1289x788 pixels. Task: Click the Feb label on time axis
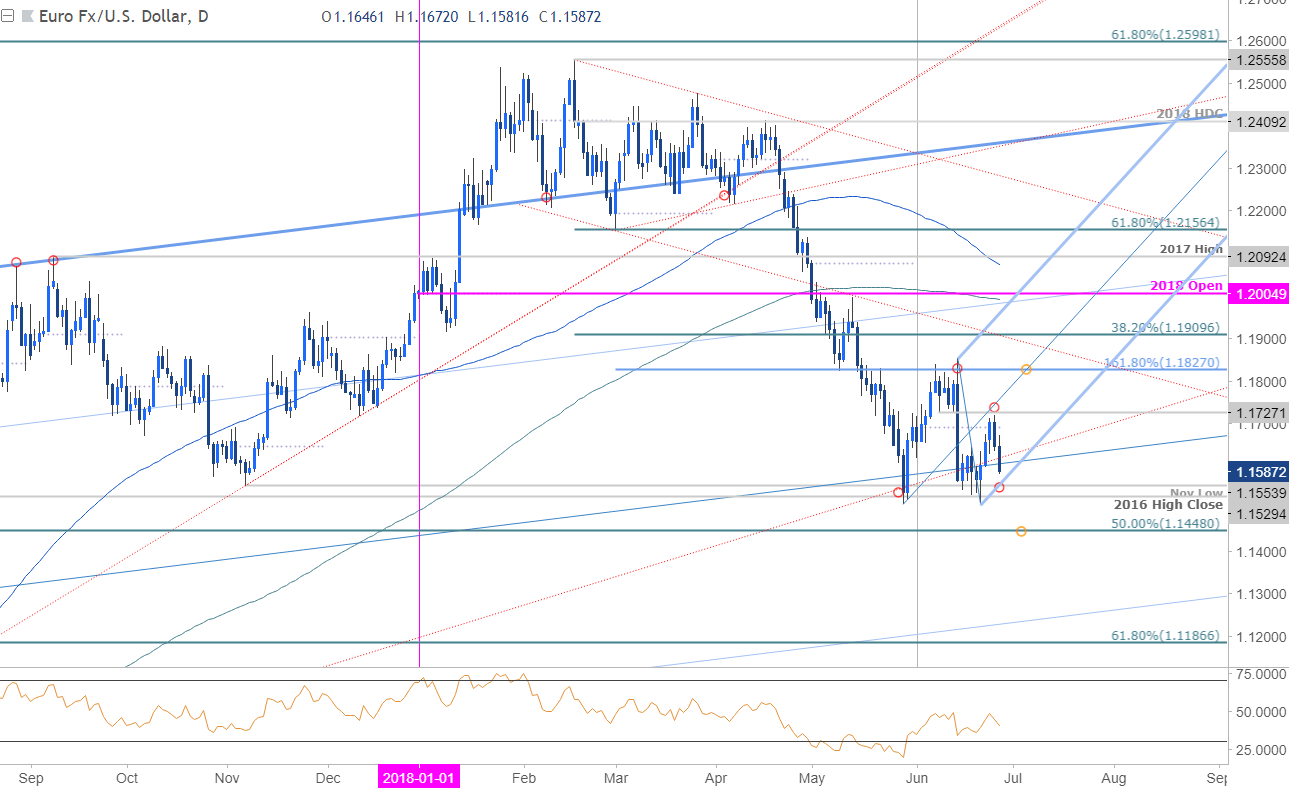pos(523,777)
